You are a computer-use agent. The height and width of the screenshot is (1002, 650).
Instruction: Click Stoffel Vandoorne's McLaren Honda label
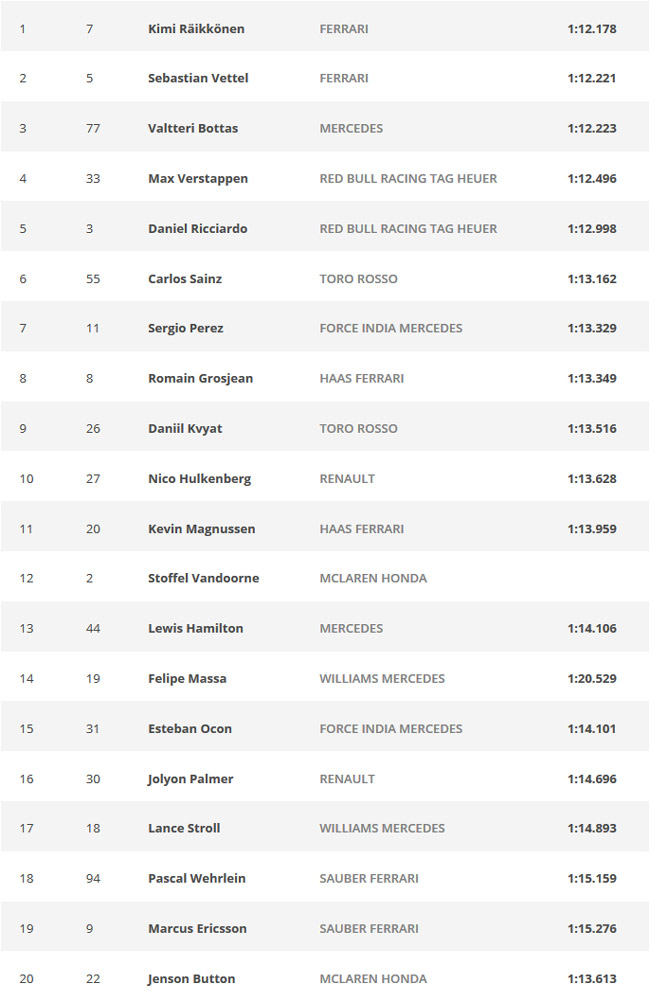[x=373, y=578]
